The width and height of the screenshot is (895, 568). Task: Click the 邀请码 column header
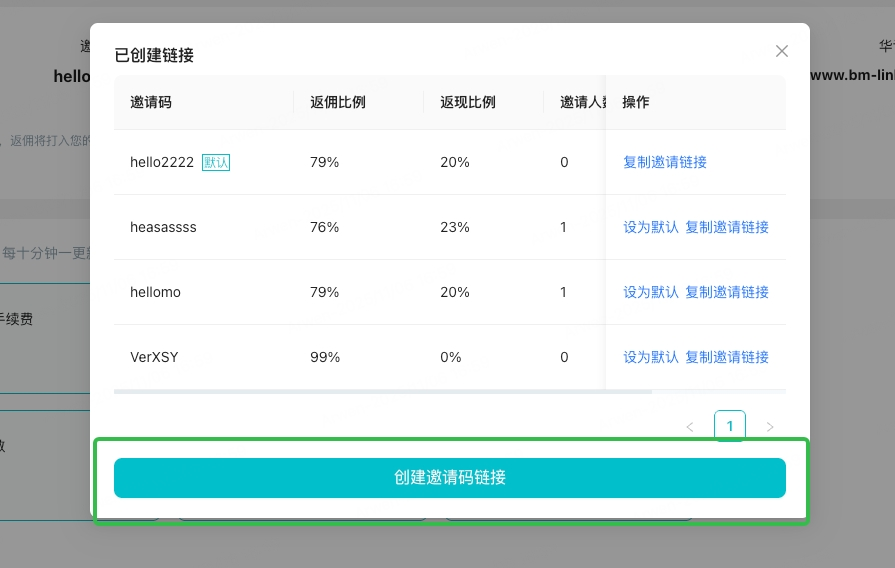click(151, 102)
